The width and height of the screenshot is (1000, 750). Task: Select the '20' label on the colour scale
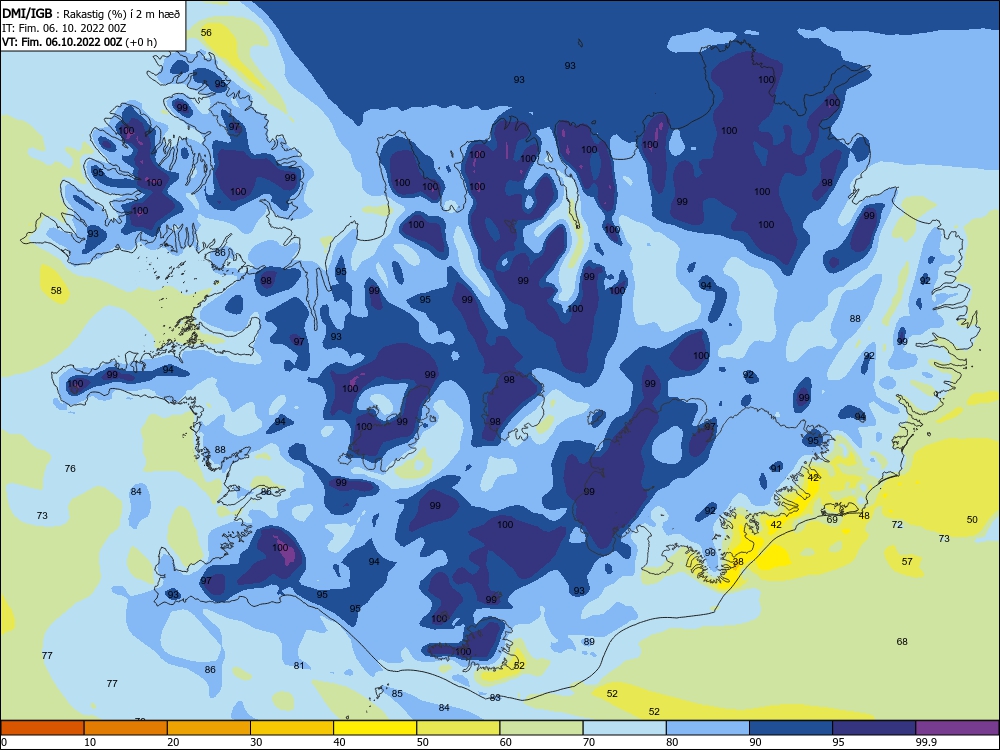[173, 742]
